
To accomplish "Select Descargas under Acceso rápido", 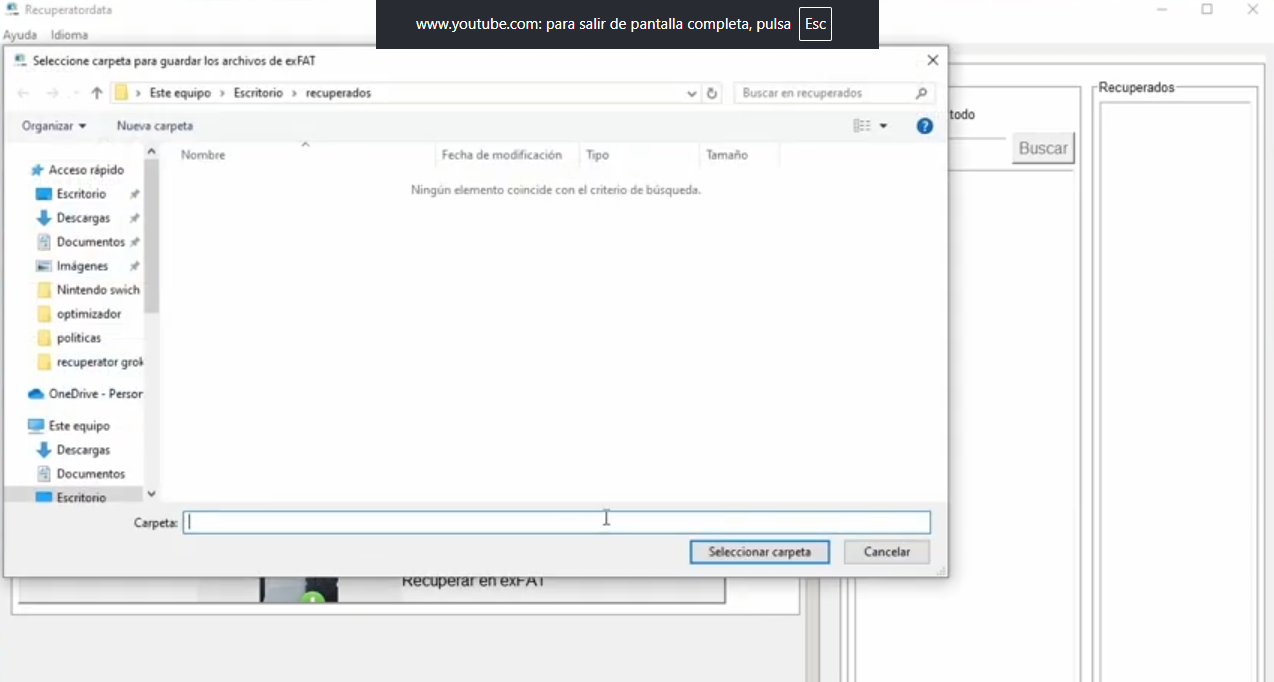I will (x=83, y=218).
